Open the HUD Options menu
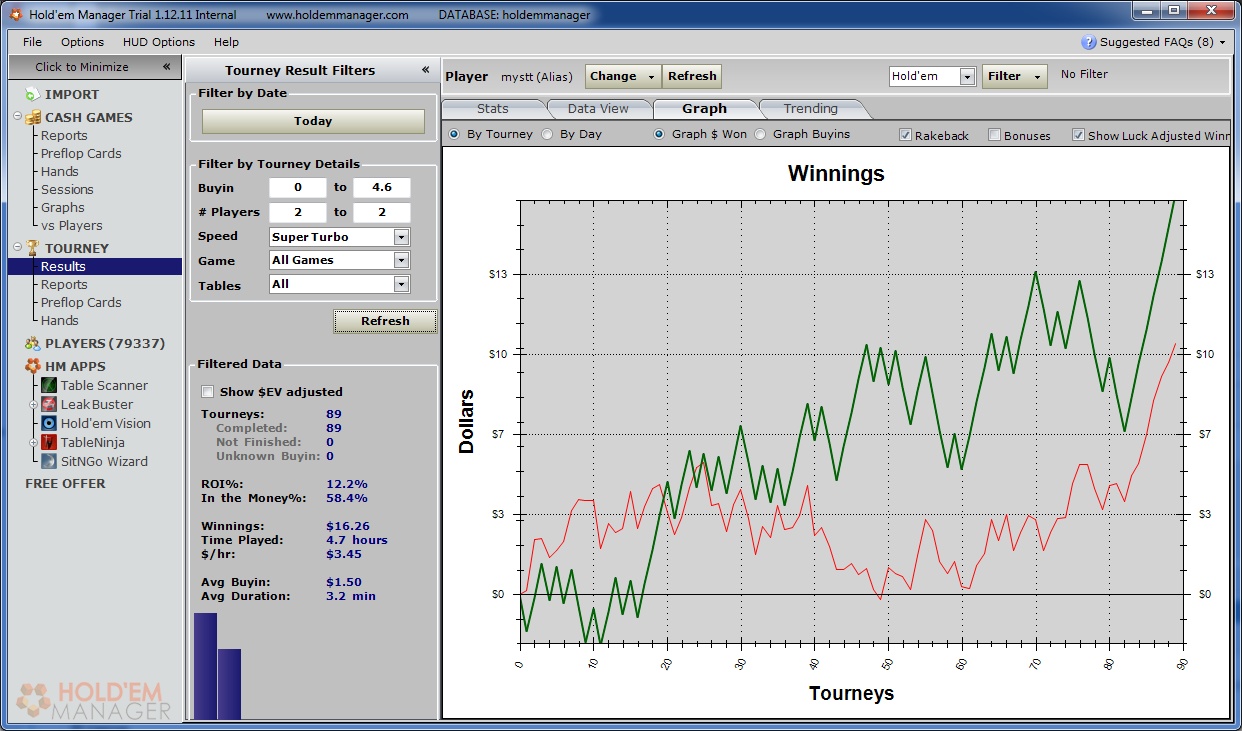 159,42
